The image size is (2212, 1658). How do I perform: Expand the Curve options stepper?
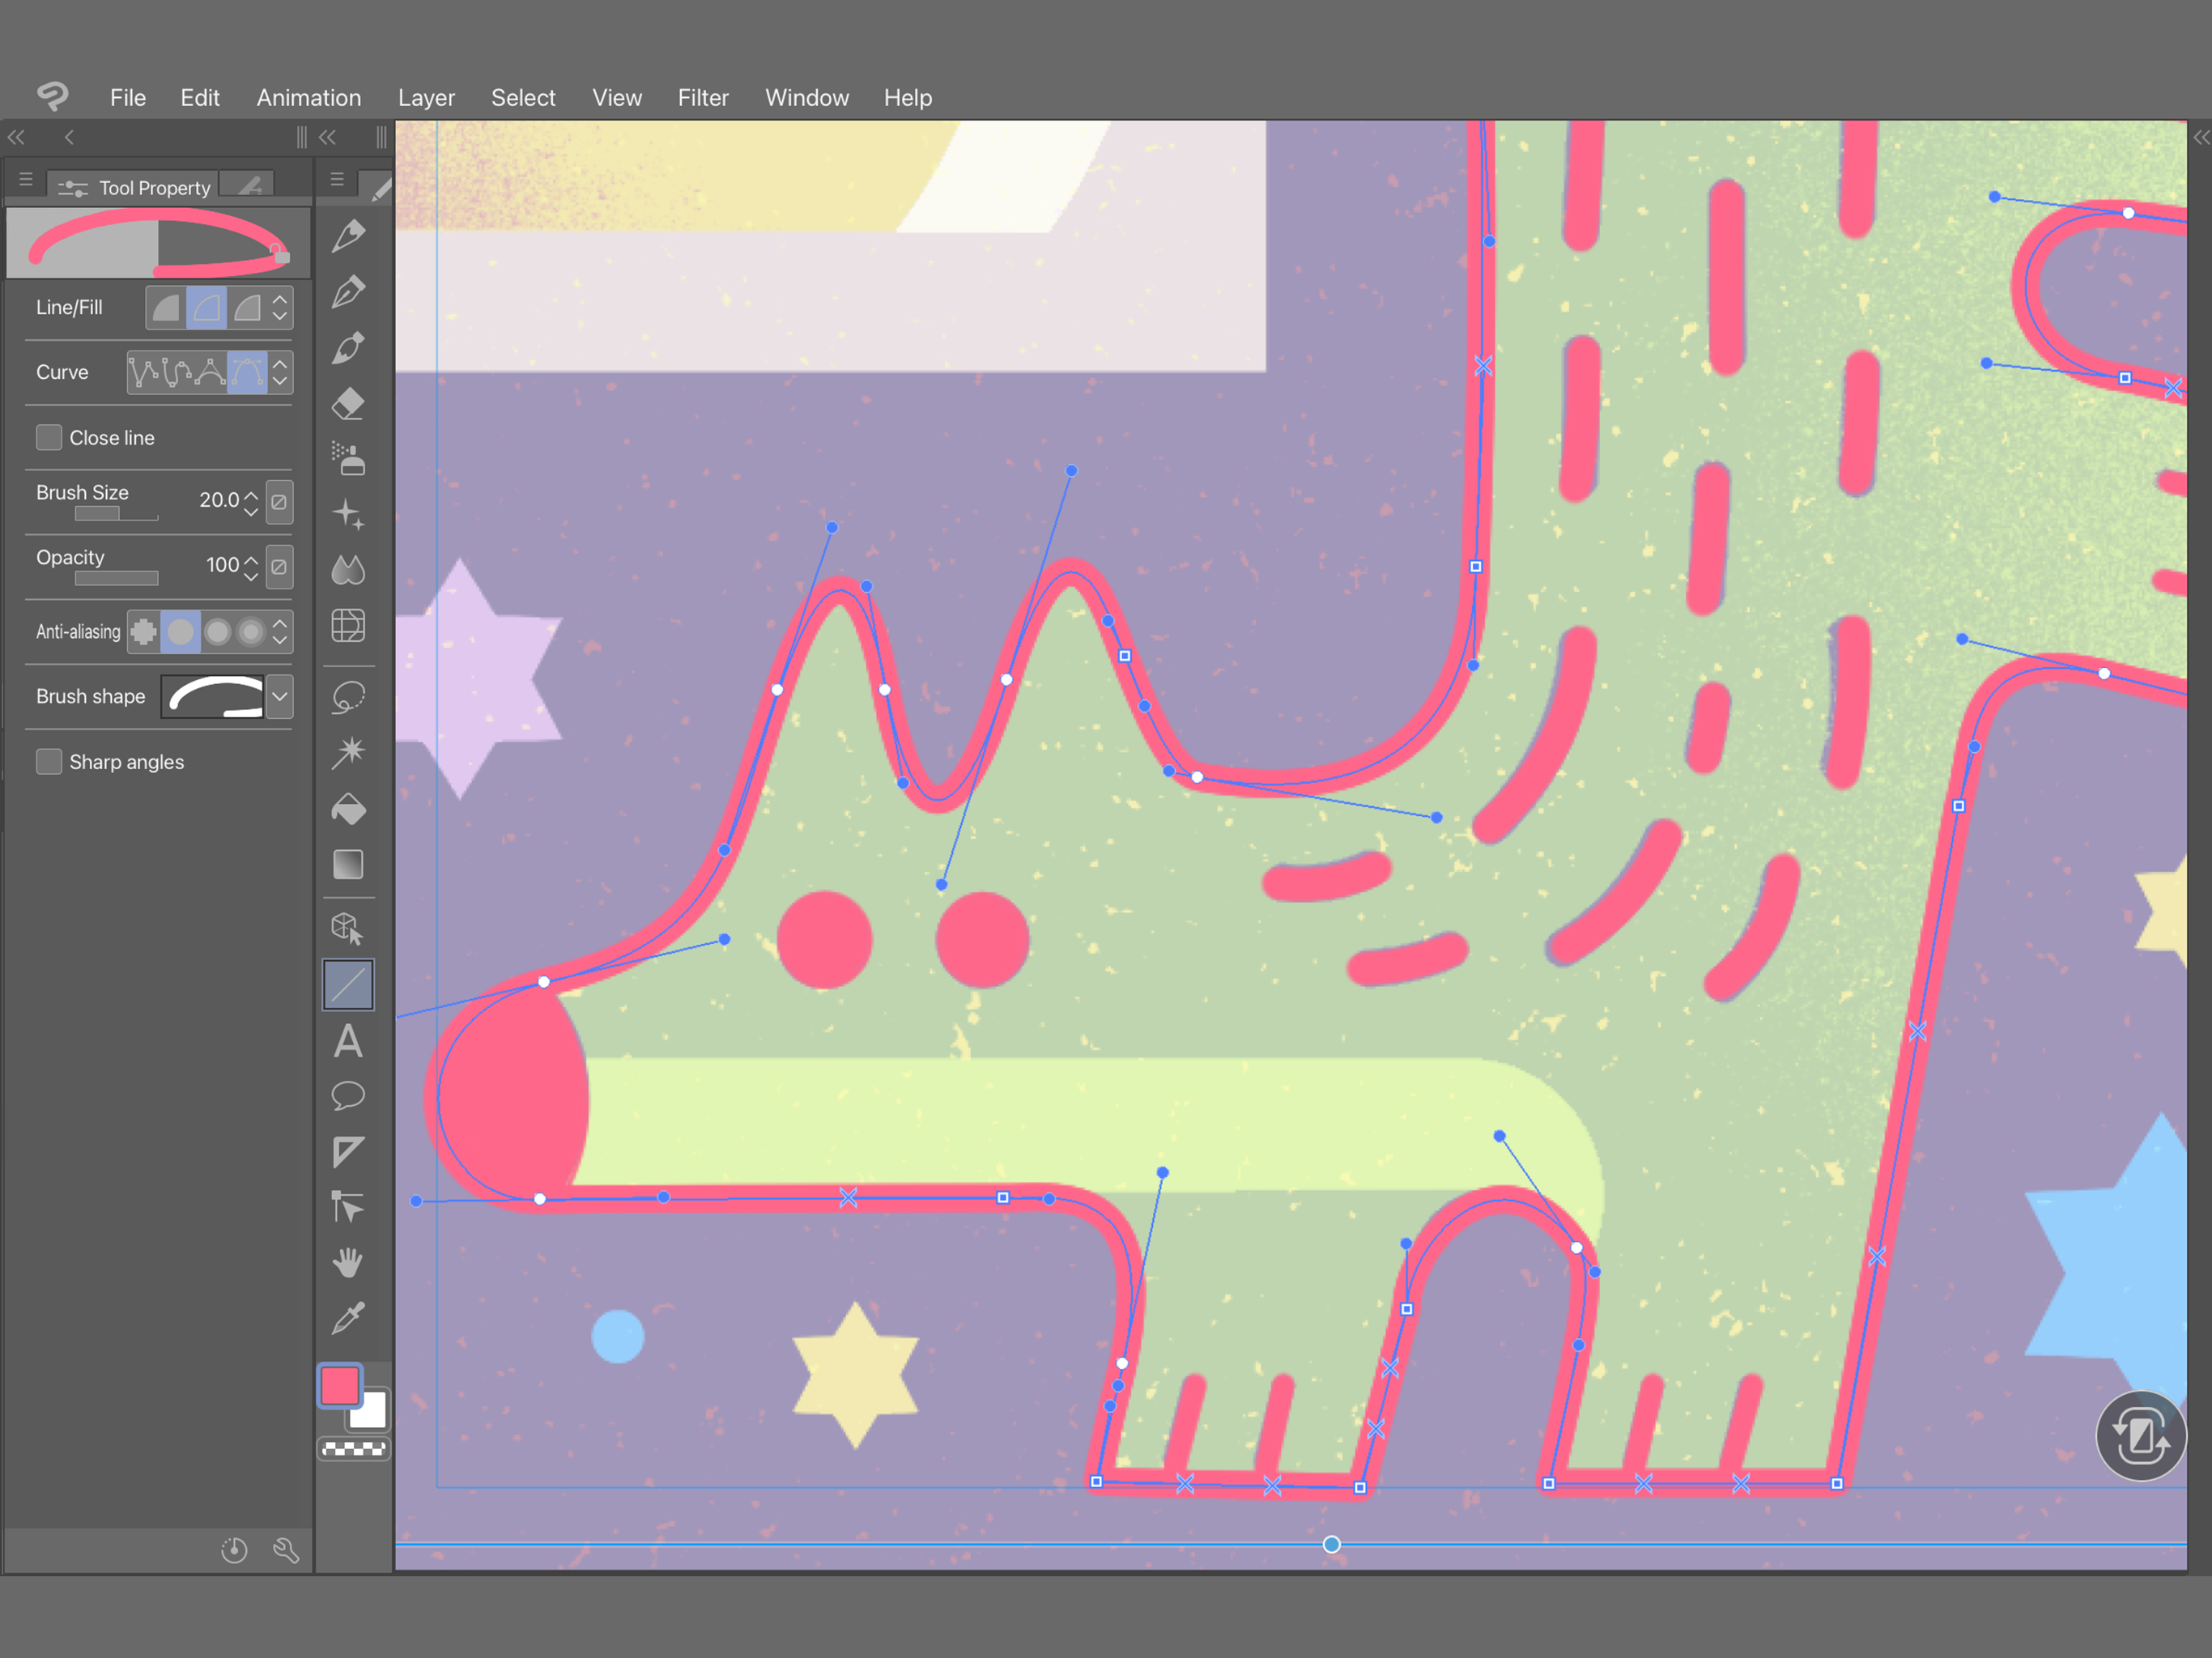(x=281, y=371)
